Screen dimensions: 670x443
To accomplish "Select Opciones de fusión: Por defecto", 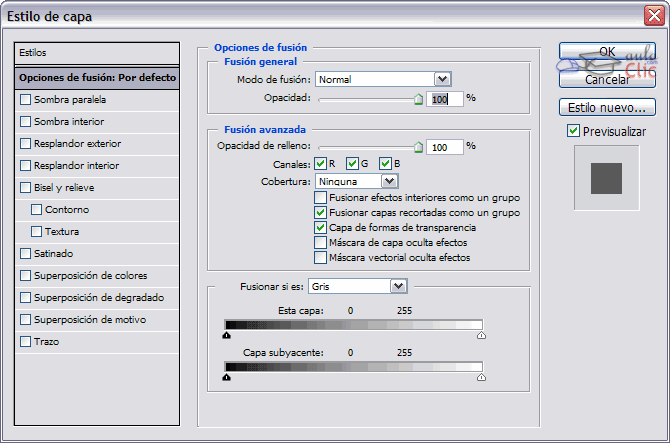I will click(97, 78).
